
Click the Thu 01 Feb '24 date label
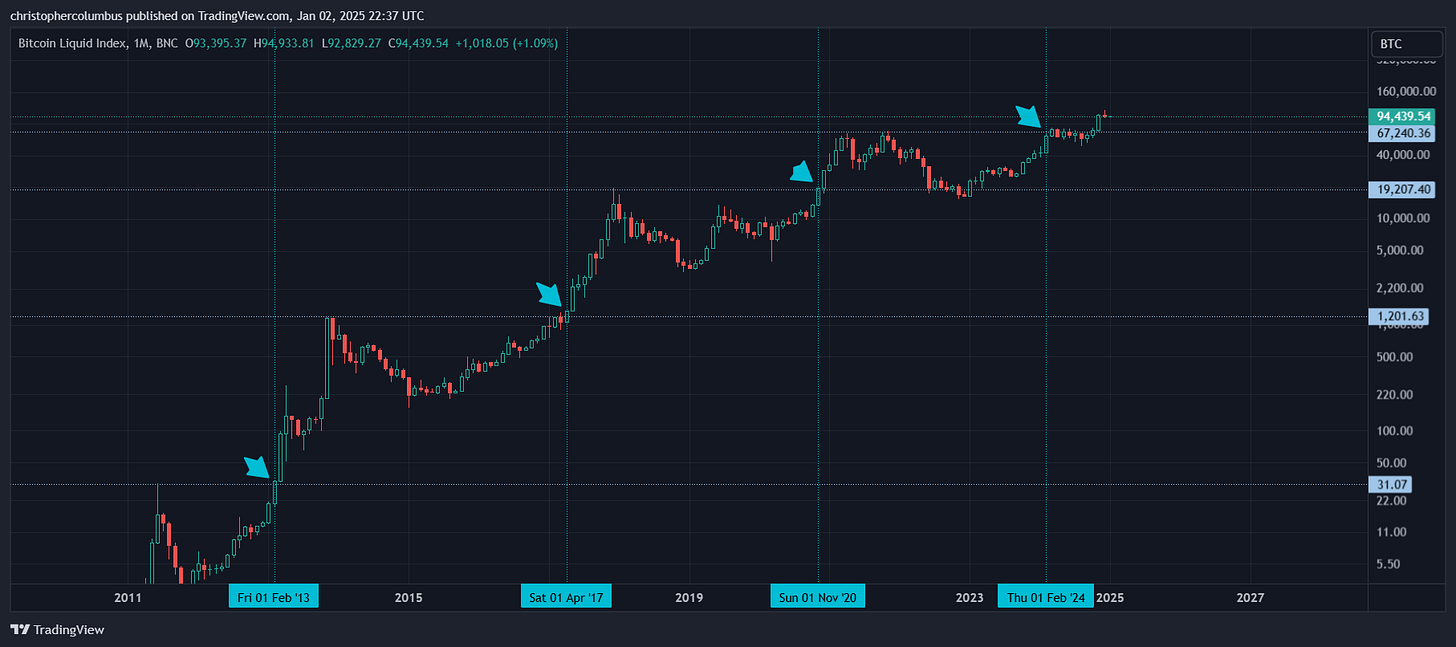1046,598
